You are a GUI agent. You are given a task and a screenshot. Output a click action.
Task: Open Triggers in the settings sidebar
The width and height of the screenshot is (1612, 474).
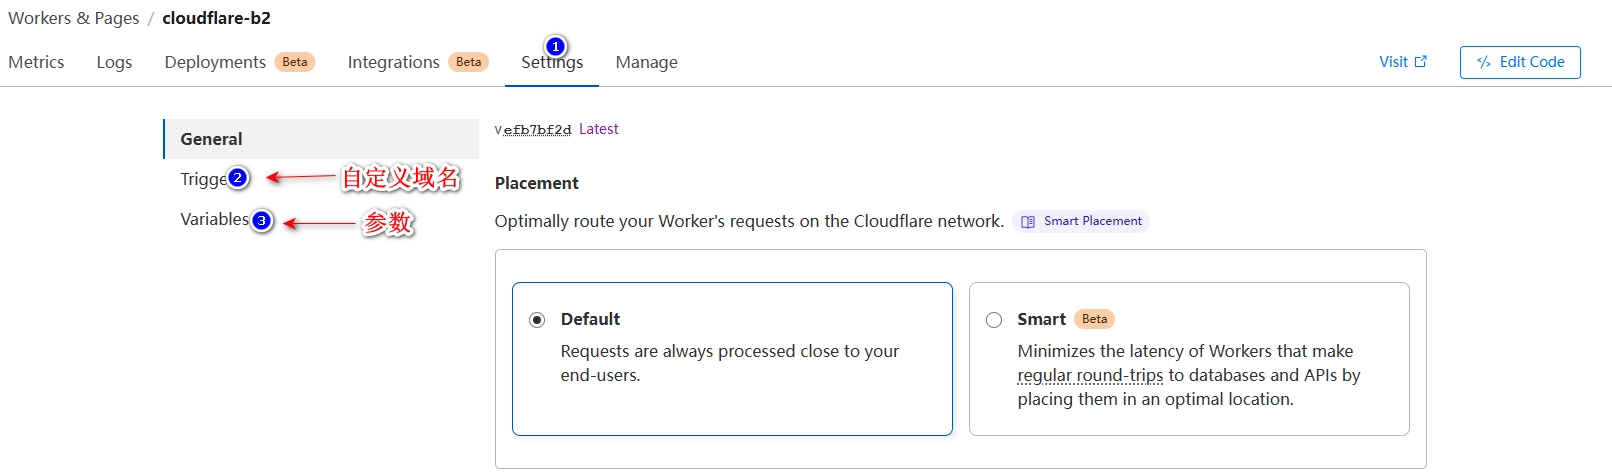pyautogui.click(x=203, y=179)
